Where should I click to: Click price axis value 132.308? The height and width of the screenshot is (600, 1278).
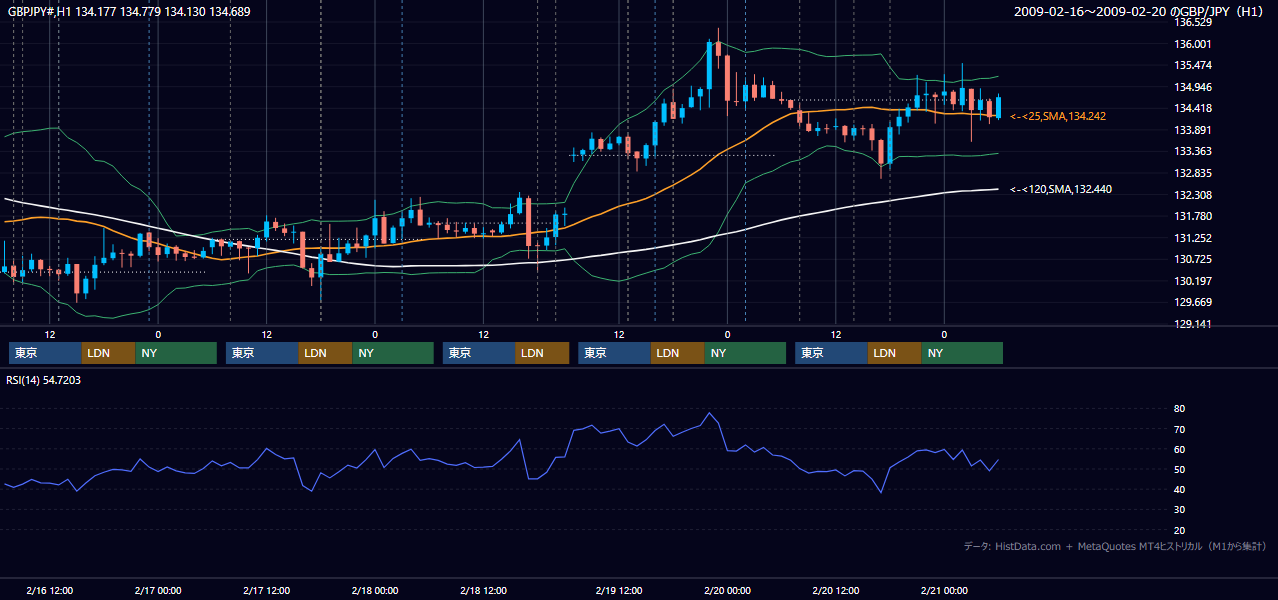point(1193,195)
